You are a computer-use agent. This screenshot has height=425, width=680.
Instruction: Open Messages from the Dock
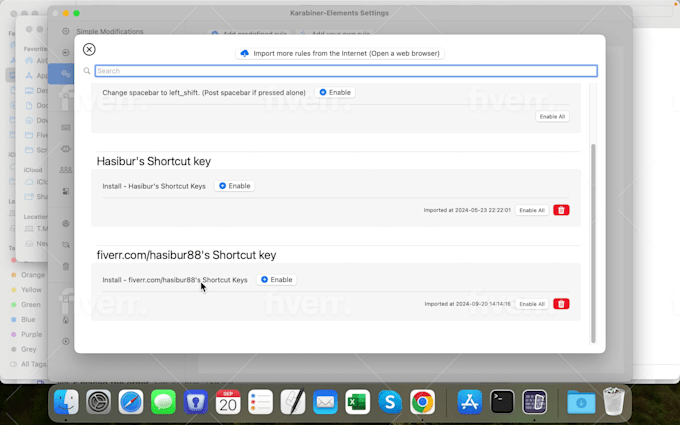tap(163, 402)
